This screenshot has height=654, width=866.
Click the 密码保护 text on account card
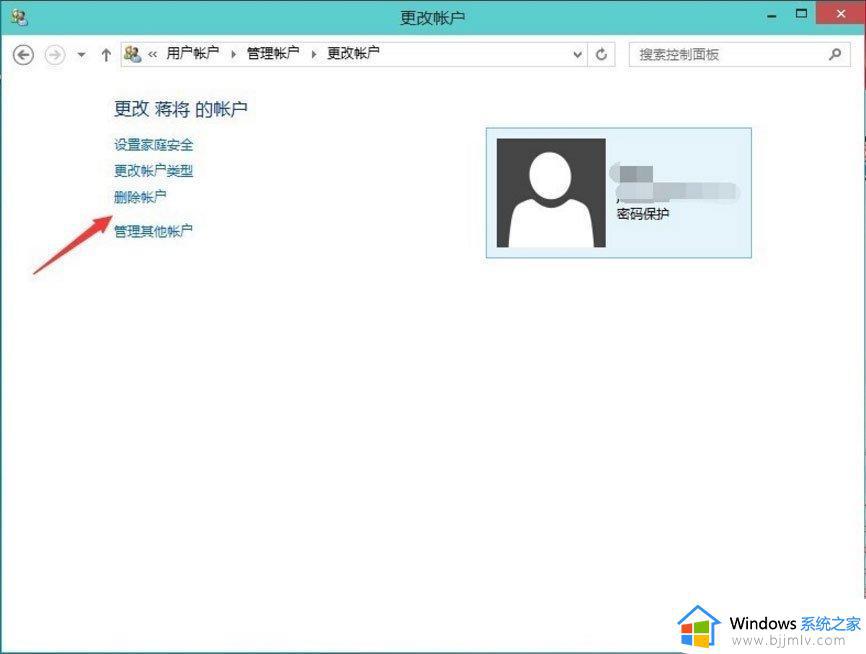[x=643, y=214]
